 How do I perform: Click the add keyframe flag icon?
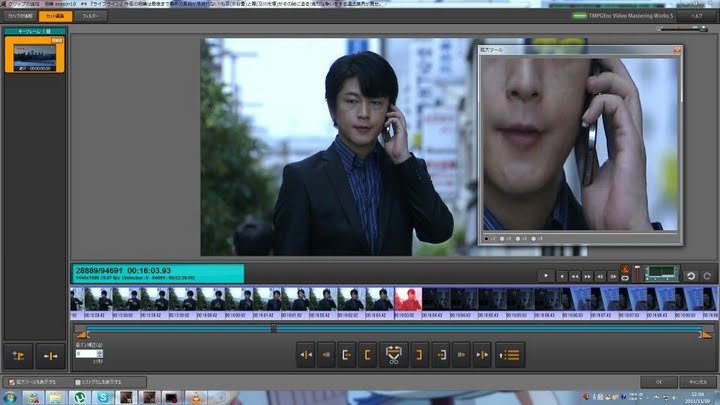[x=18, y=356]
